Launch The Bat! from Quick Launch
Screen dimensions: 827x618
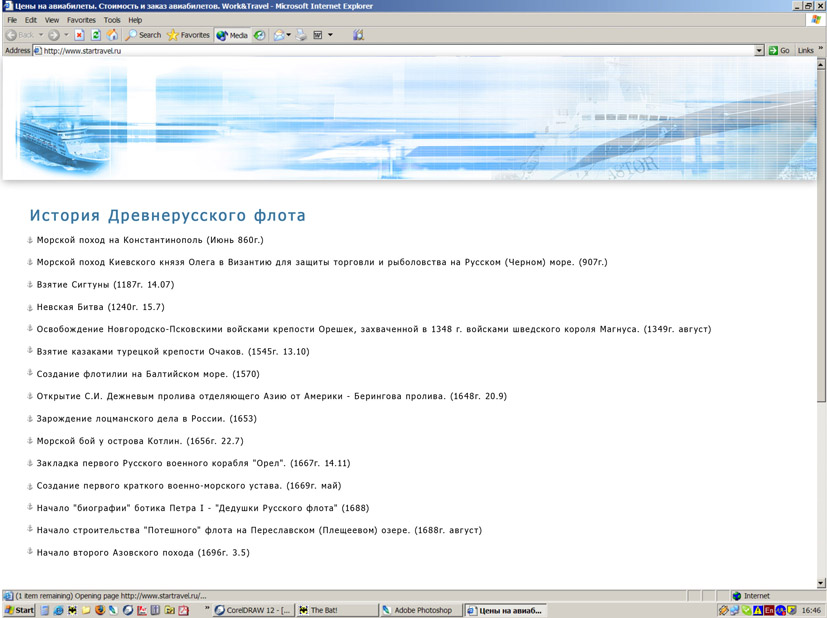pos(72,610)
